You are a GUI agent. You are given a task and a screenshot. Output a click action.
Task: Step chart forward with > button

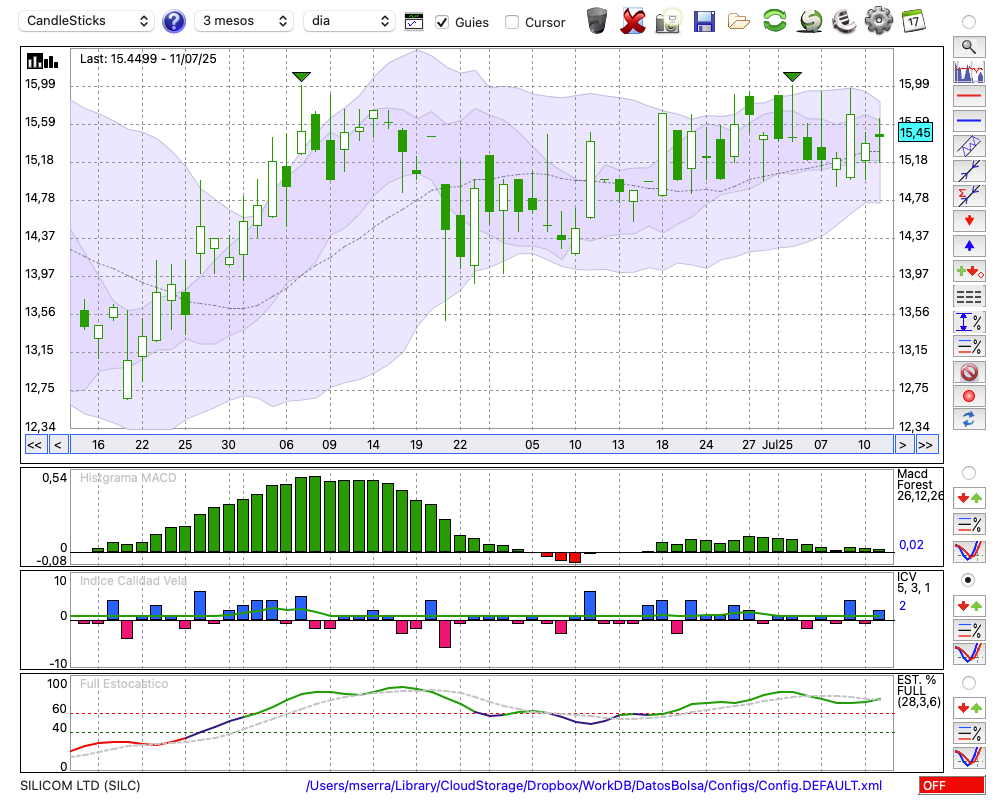[x=902, y=445]
